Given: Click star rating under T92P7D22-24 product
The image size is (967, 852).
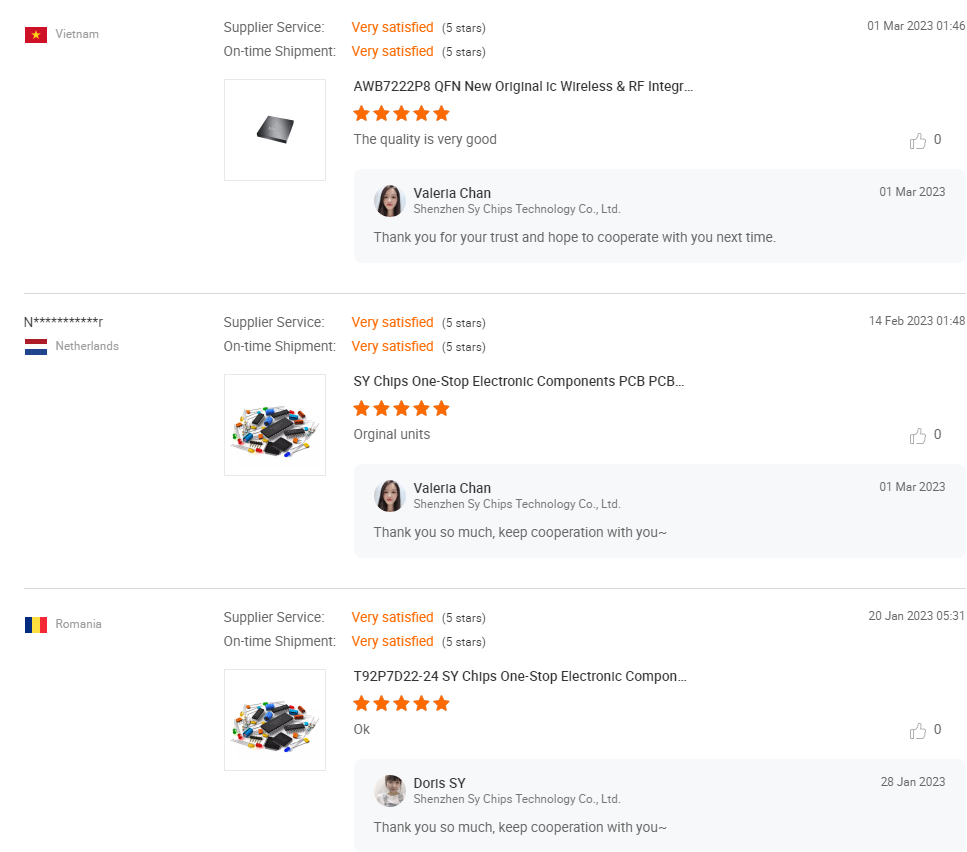Looking at the screenshot, I should point(402,704).
